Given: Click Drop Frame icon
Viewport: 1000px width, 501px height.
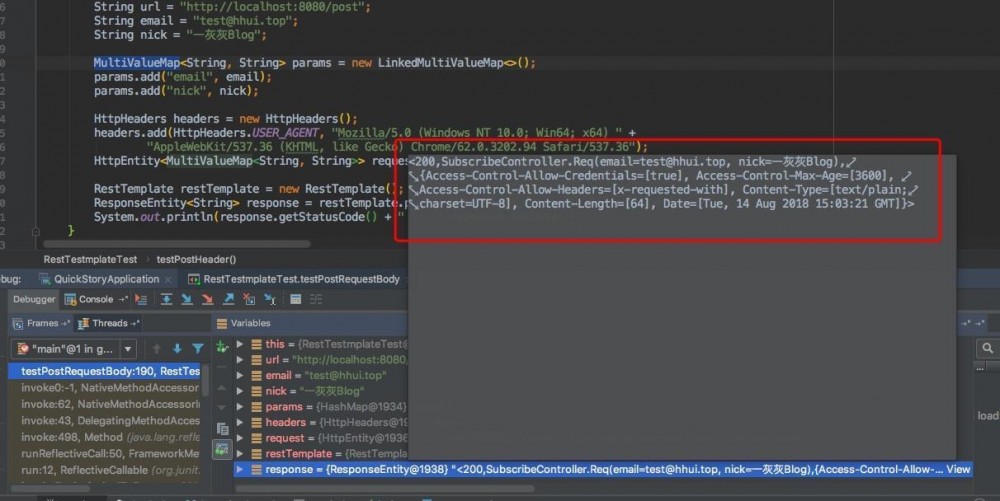Looking at the screenshot, I should (x=249, y=299).
